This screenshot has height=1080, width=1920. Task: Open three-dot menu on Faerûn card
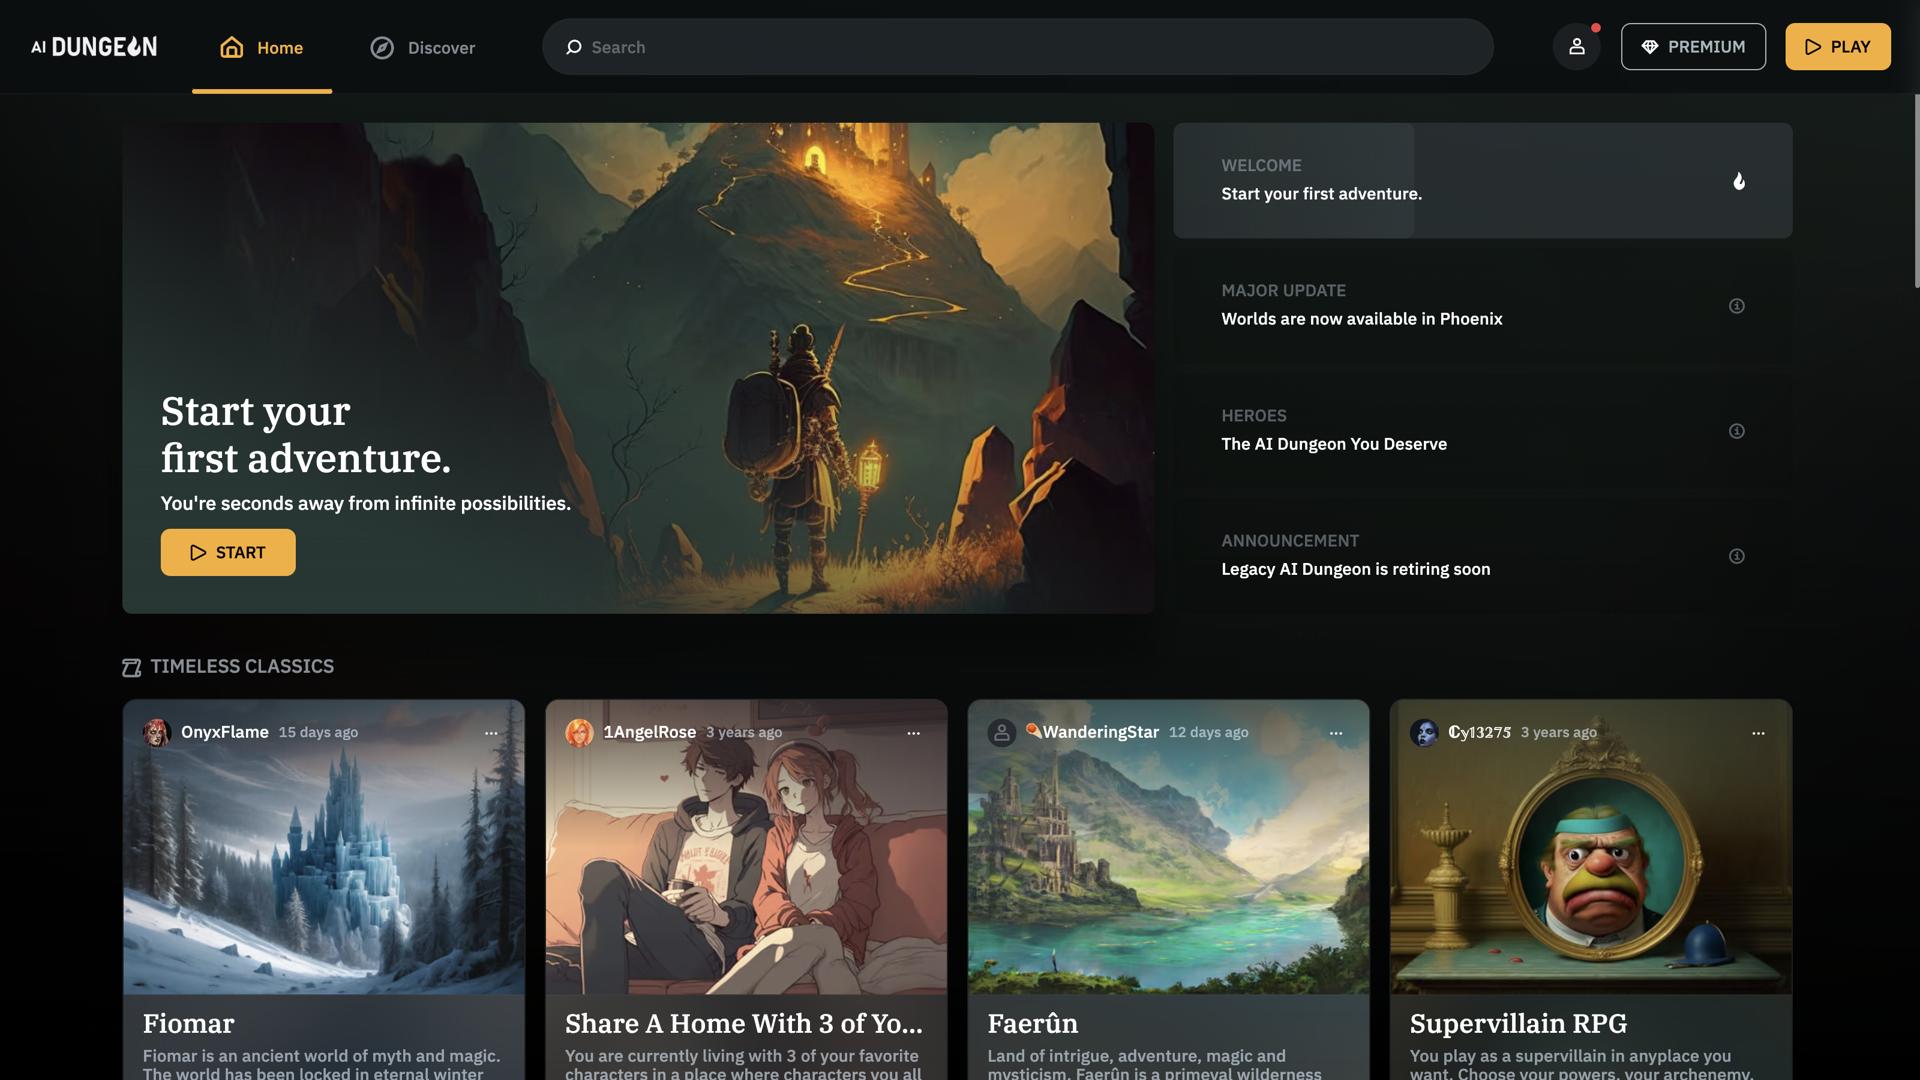[x=1336, y=733]
